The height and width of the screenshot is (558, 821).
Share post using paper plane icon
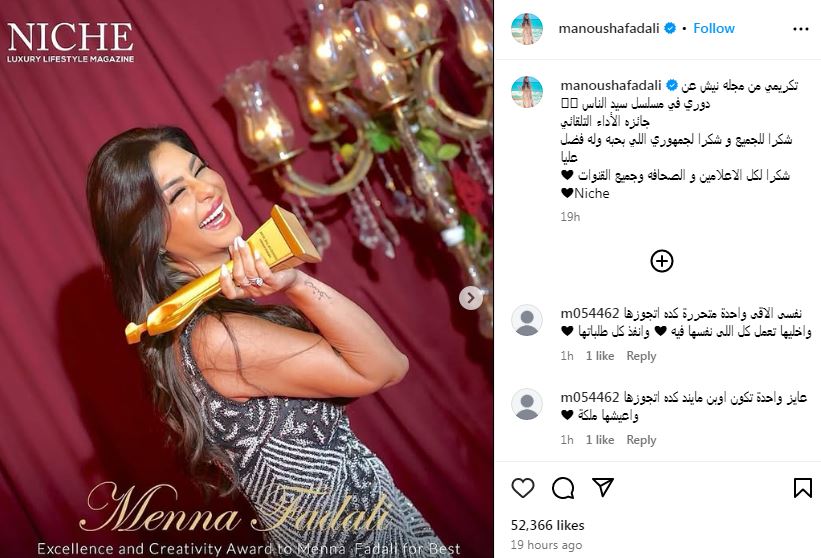point(603,487)
